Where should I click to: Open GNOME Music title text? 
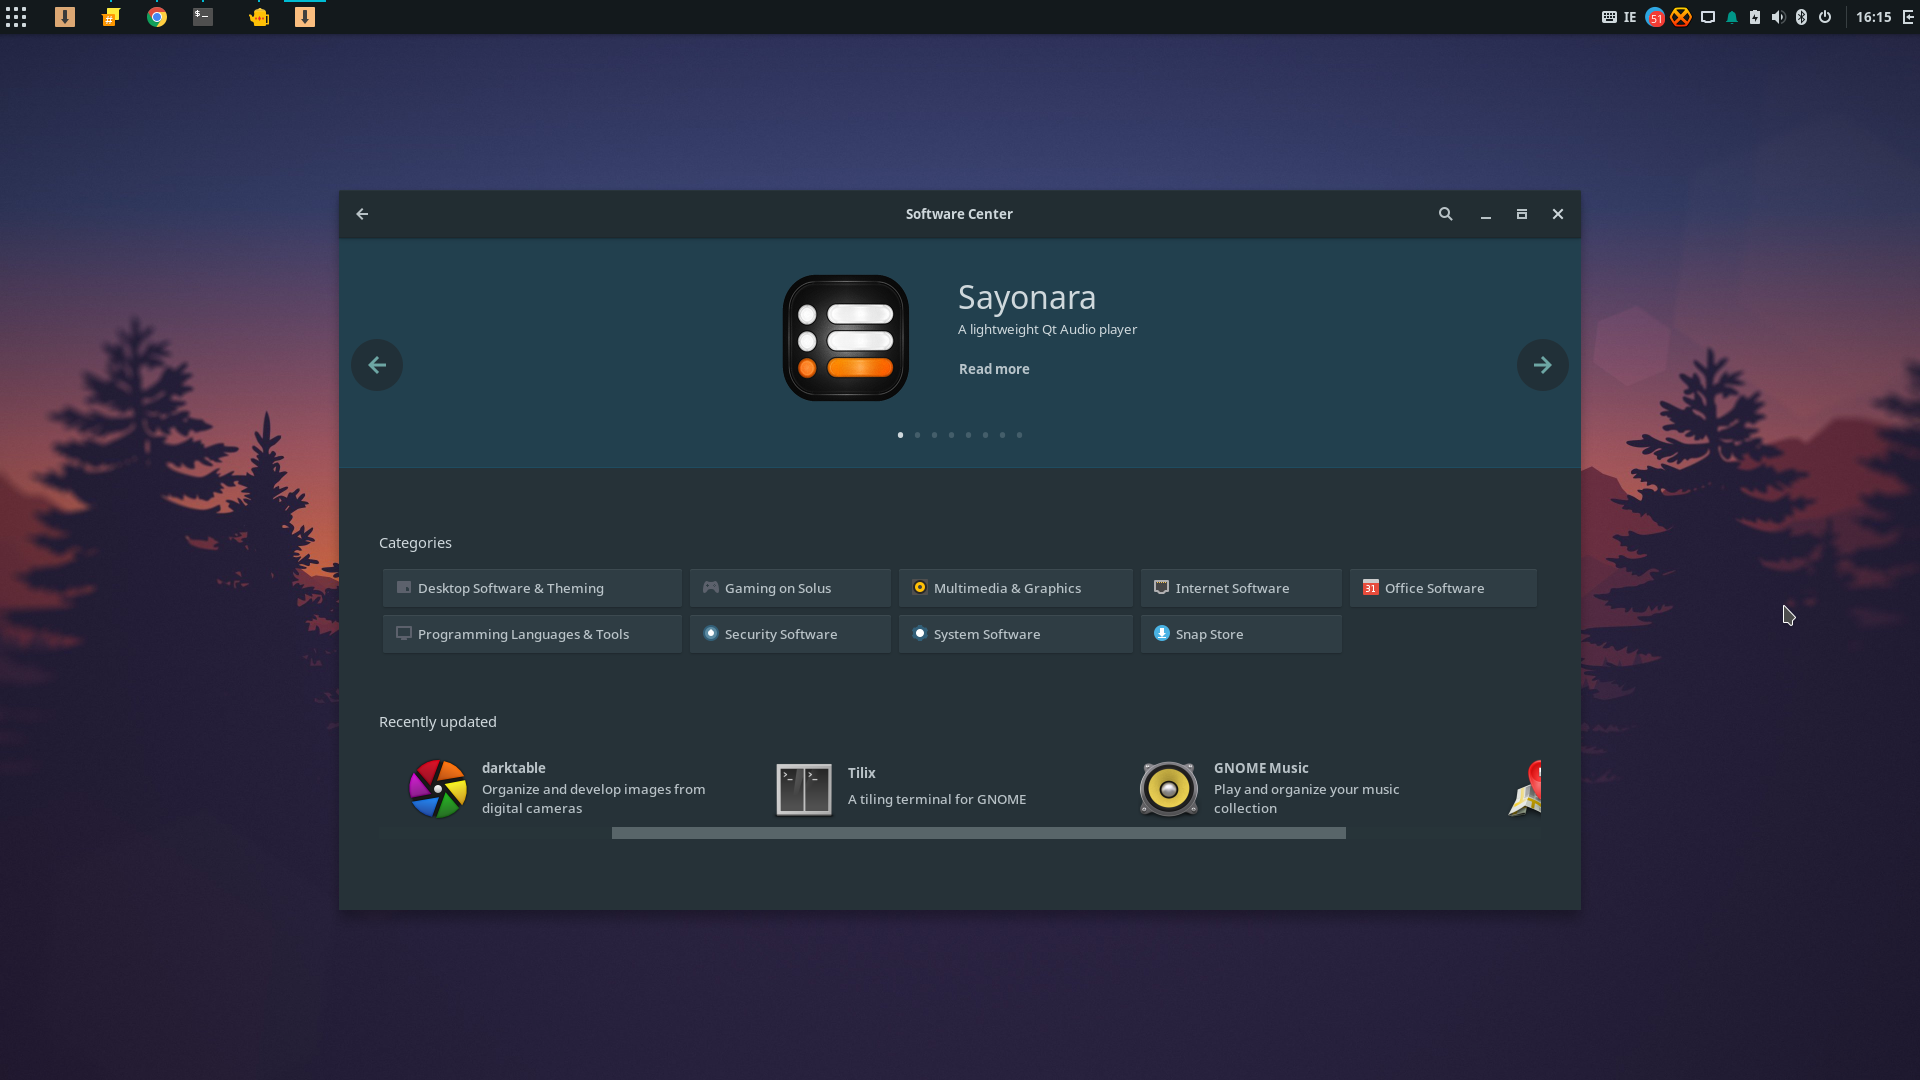(1261, 768)
